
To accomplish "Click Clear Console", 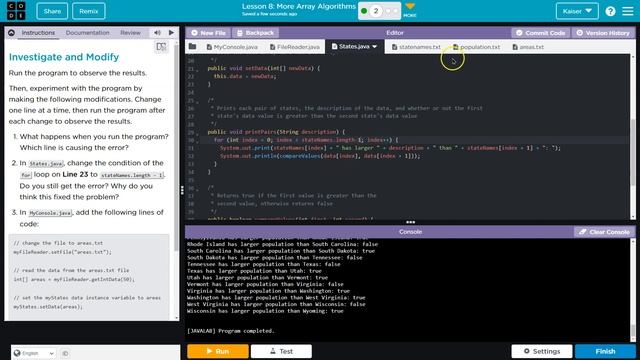I will click(604, 232).
